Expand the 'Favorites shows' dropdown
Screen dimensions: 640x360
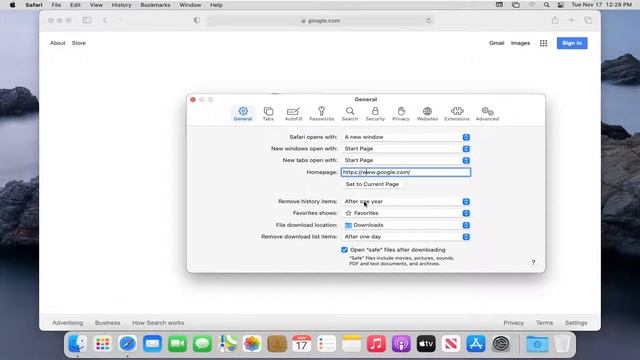click(x=406, y=213)
